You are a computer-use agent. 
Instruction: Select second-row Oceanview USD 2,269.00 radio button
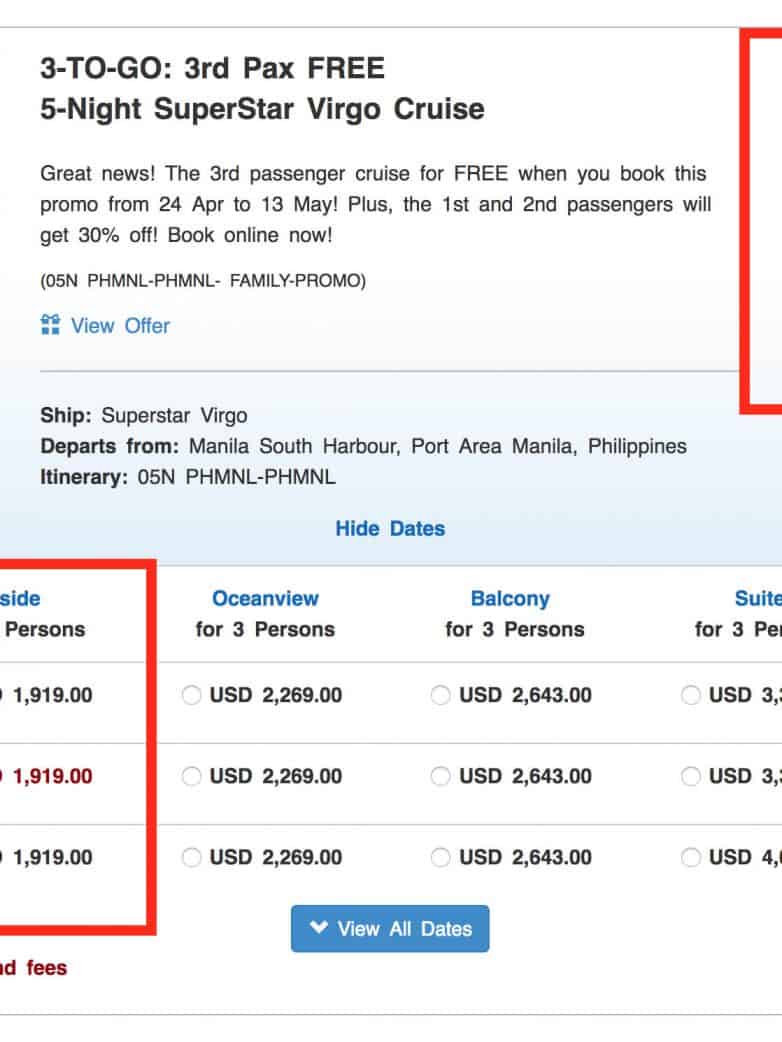[192, 776]
